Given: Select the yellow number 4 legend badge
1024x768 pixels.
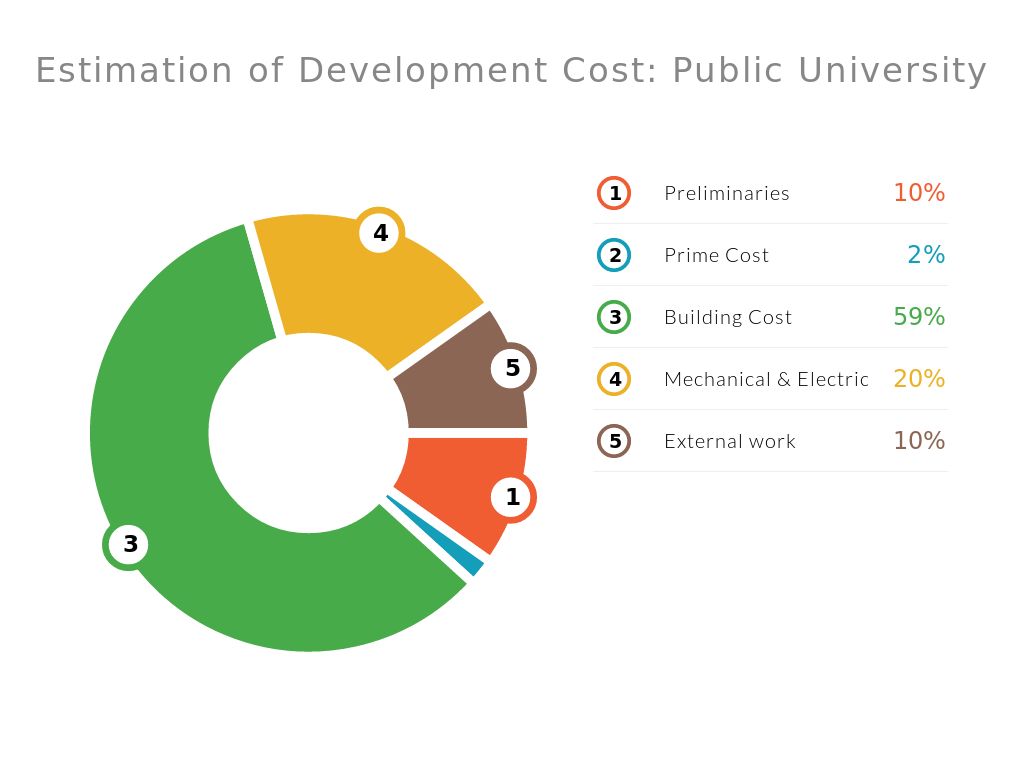Looking at the screenshot, I should coord(614,379).
